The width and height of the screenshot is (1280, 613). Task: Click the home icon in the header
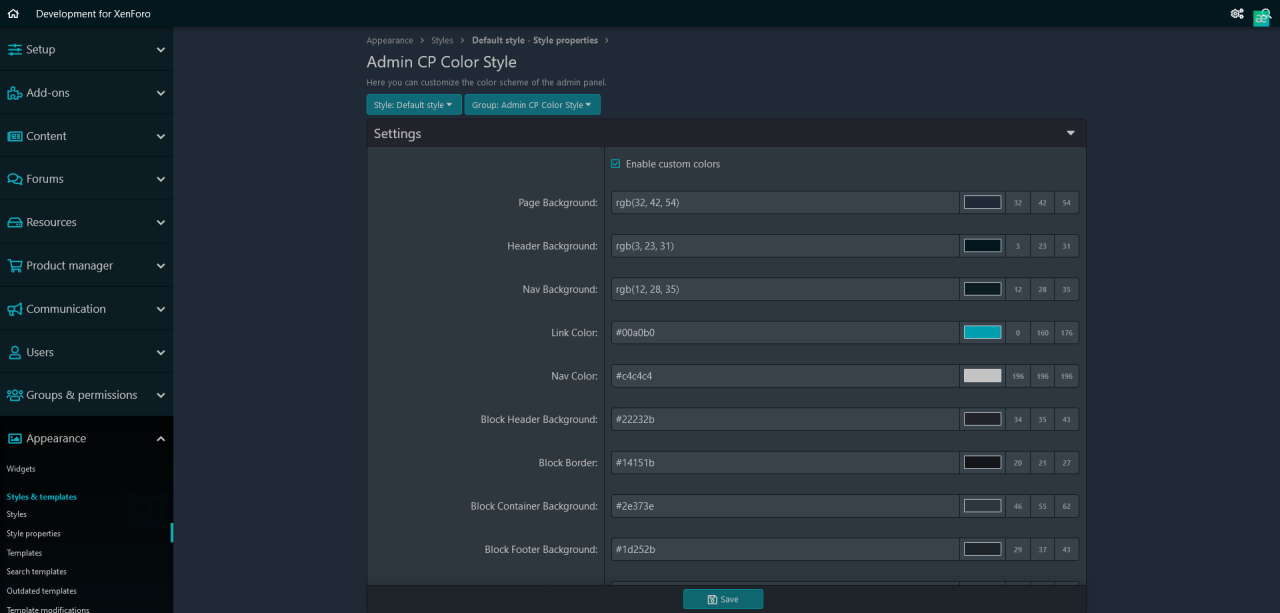(13, 14)
